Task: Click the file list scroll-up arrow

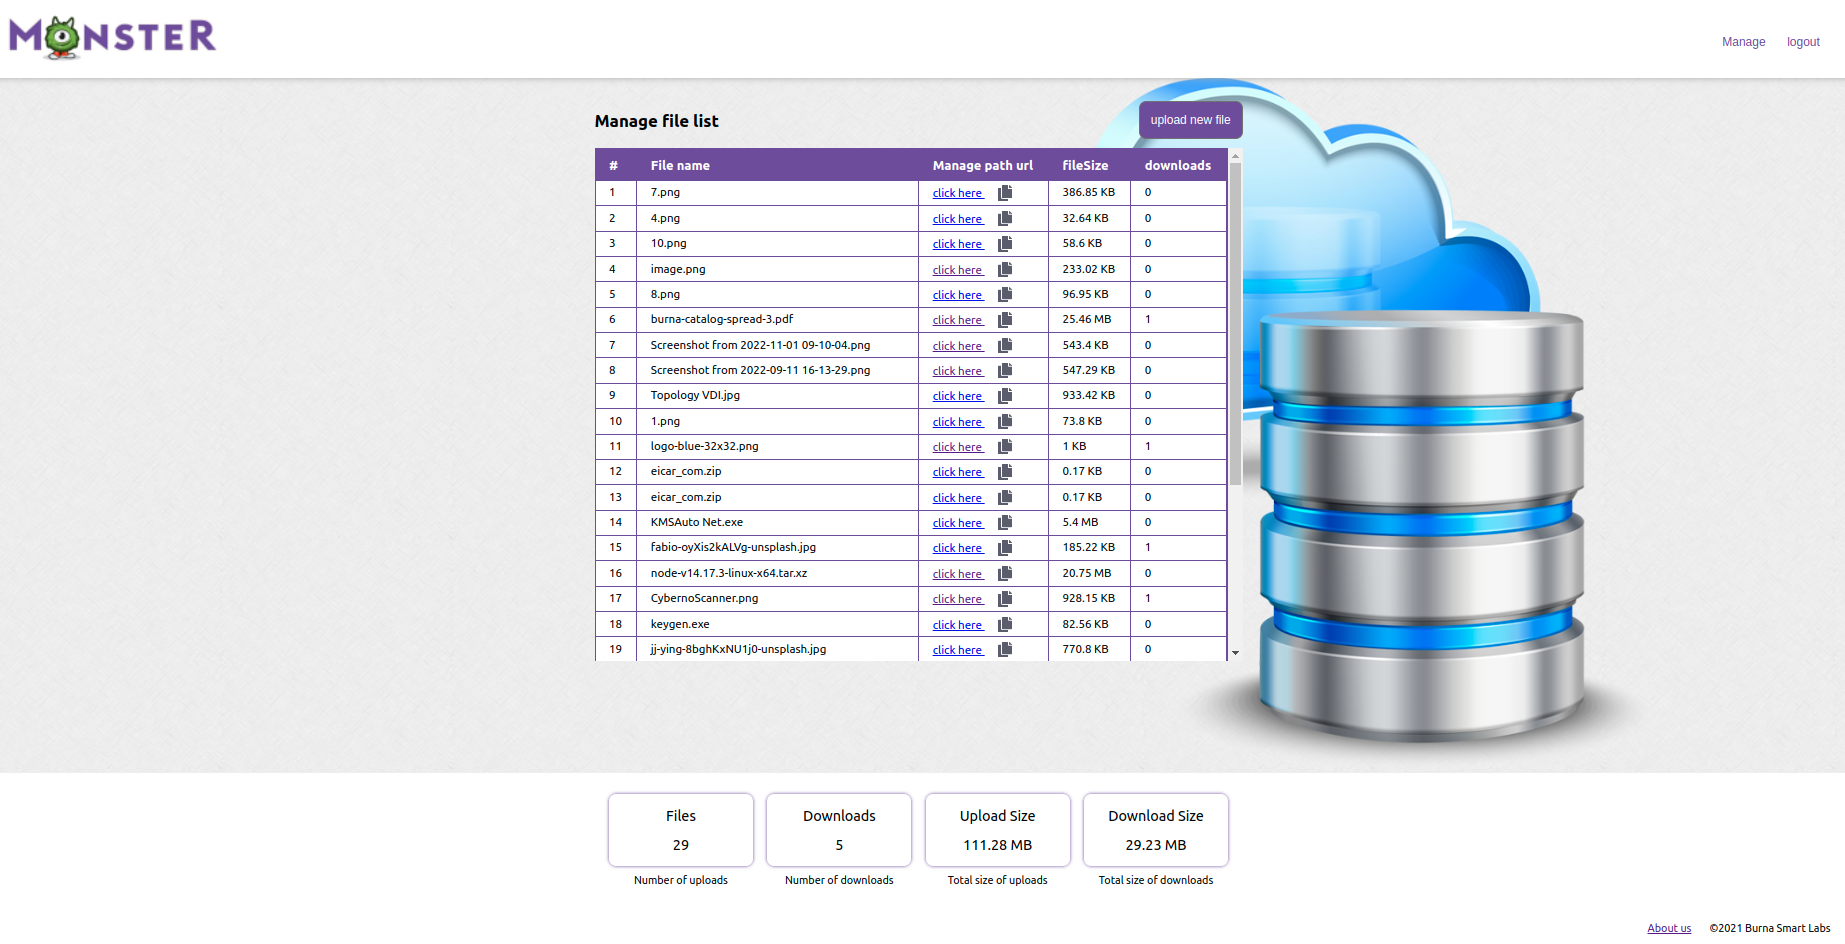Action: (1235, 155)
